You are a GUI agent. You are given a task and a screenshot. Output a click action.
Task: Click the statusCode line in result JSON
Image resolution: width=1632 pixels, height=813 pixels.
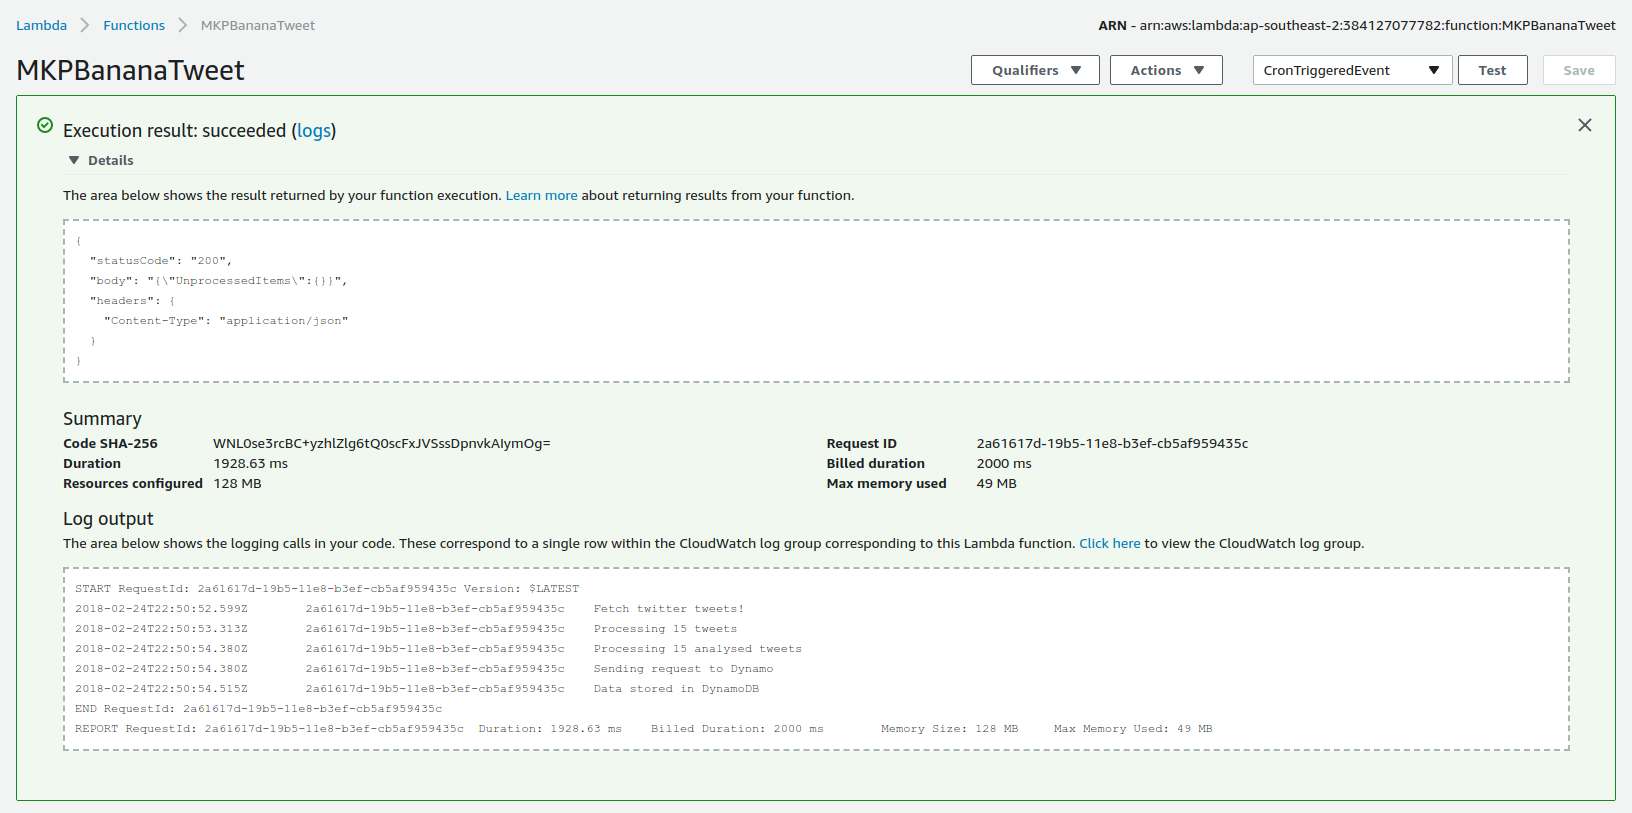click(x=161, y=261)
